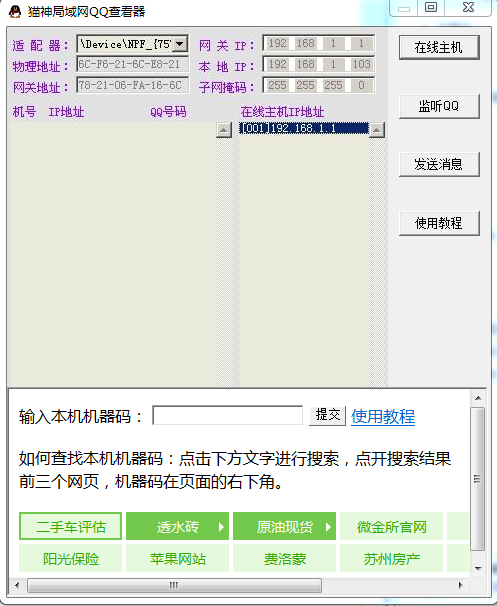The height and width of the screenshot is (606, 497).
Task: Click the 透水砖 search tile
Action: (x=177, y=526)
